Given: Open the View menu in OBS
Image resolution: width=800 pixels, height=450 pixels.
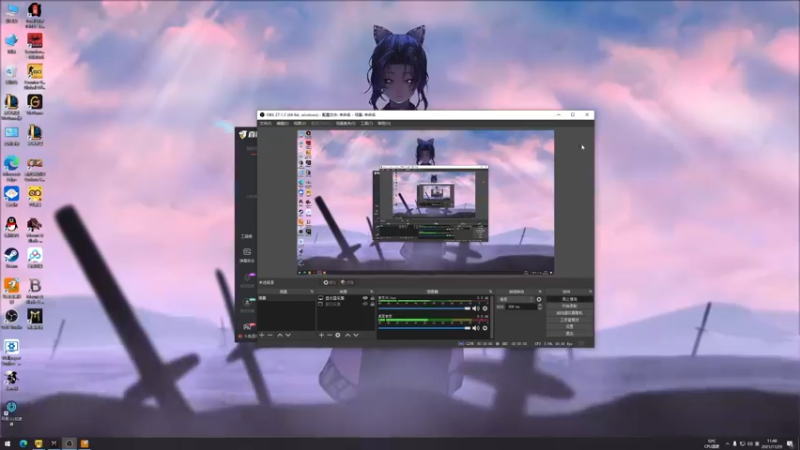Looking at the screenshot, I should coord(299,123).
